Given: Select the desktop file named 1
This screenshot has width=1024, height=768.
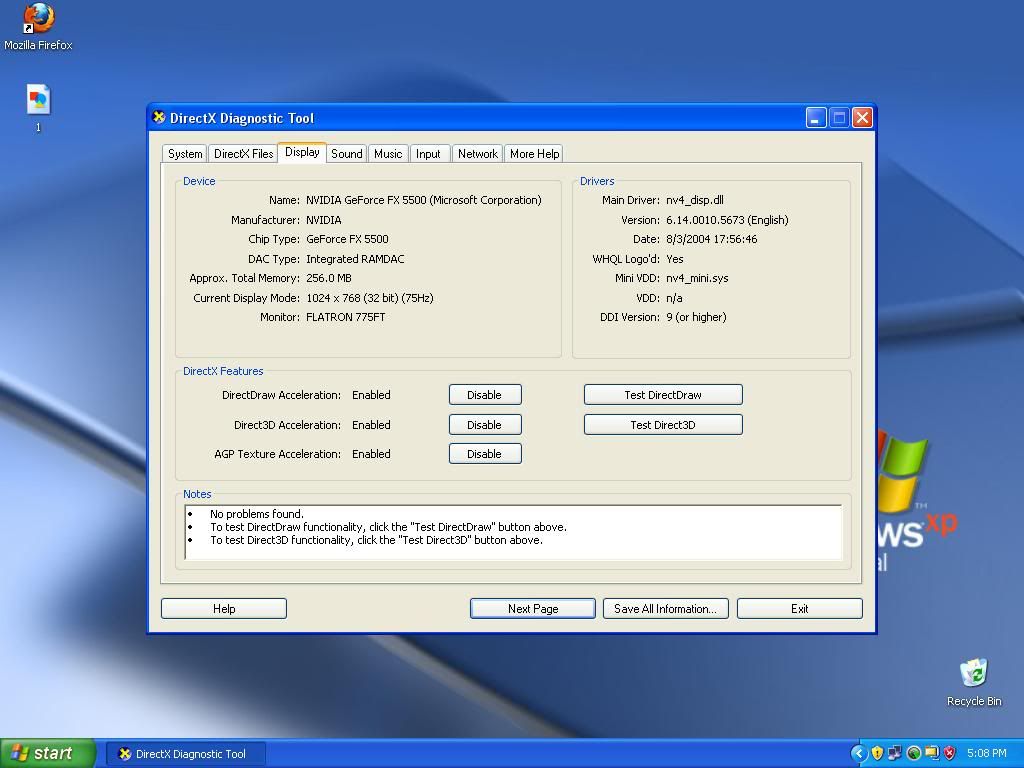Looking at the screenshot, I should (x=38, y=108).
